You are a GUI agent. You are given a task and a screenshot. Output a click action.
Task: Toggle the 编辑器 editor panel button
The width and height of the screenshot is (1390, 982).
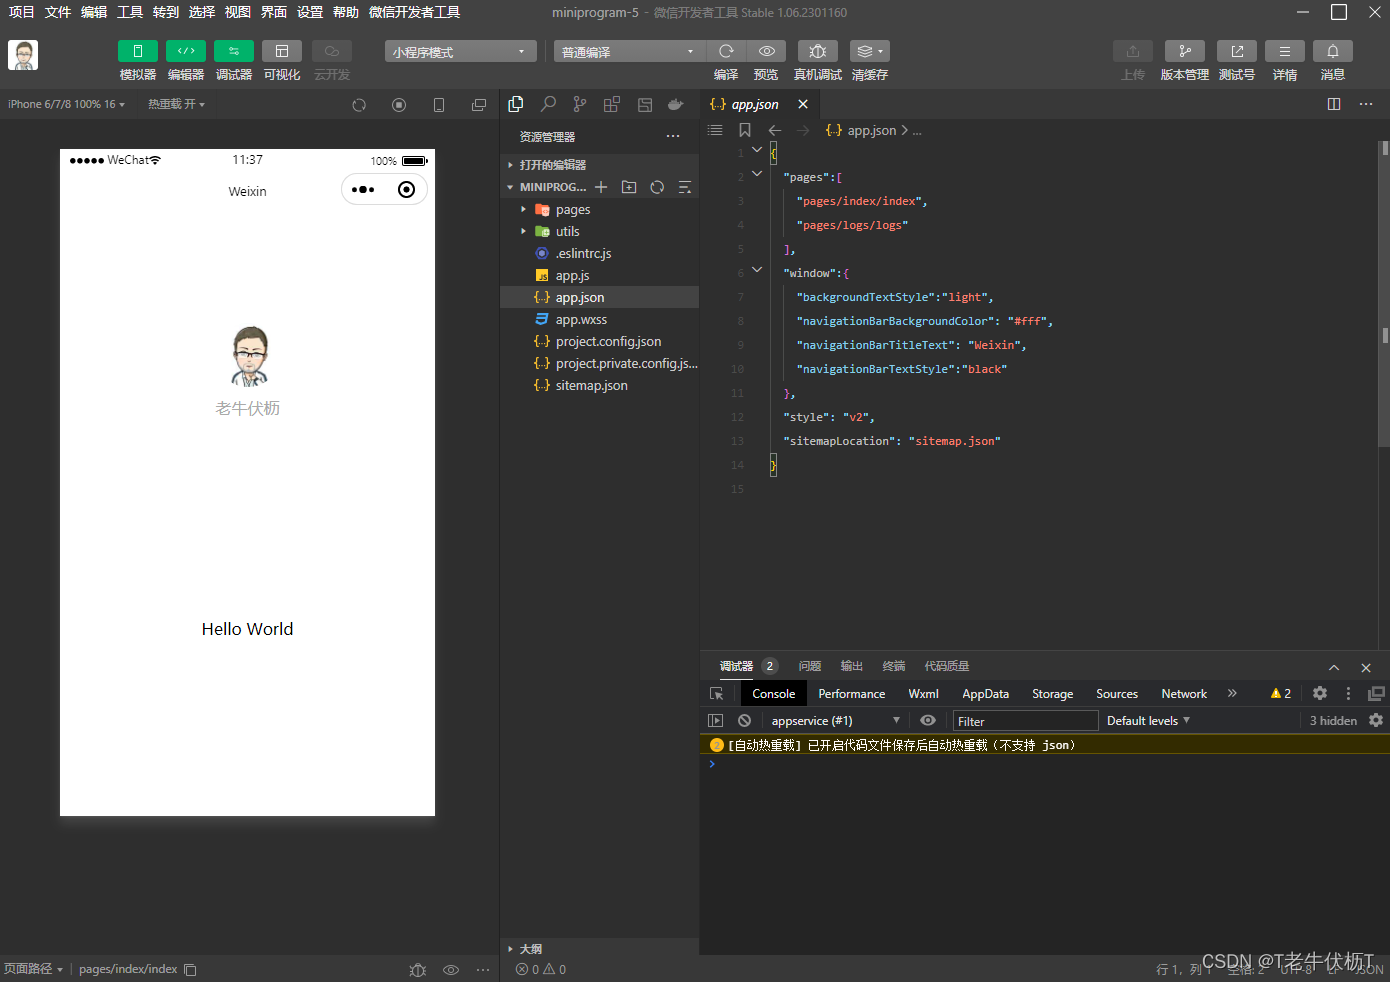186,51
